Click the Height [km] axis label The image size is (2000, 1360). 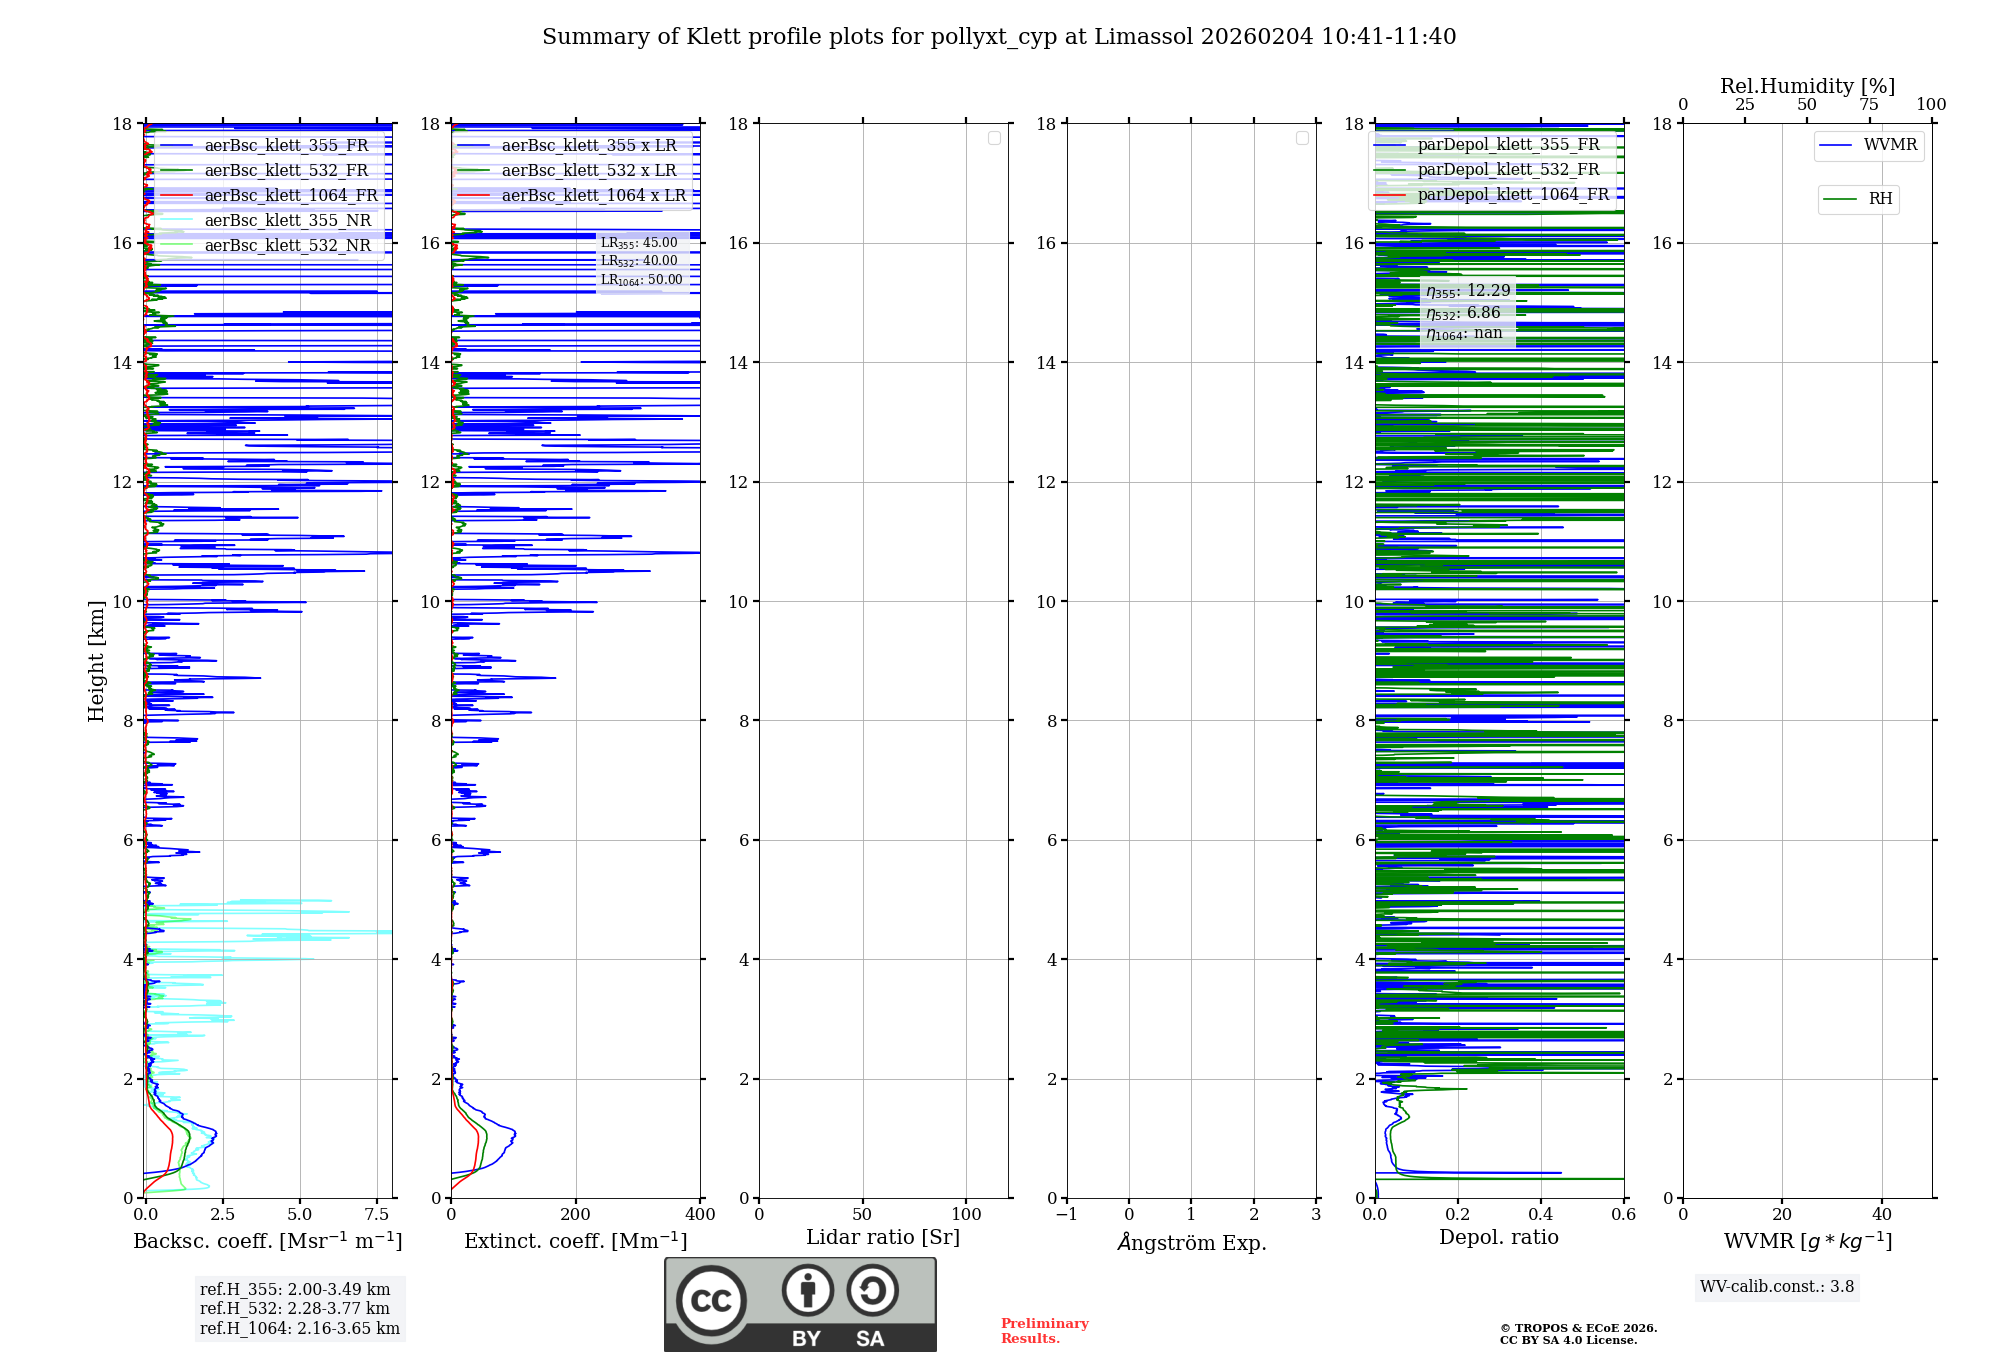click(x=96, y=661)
